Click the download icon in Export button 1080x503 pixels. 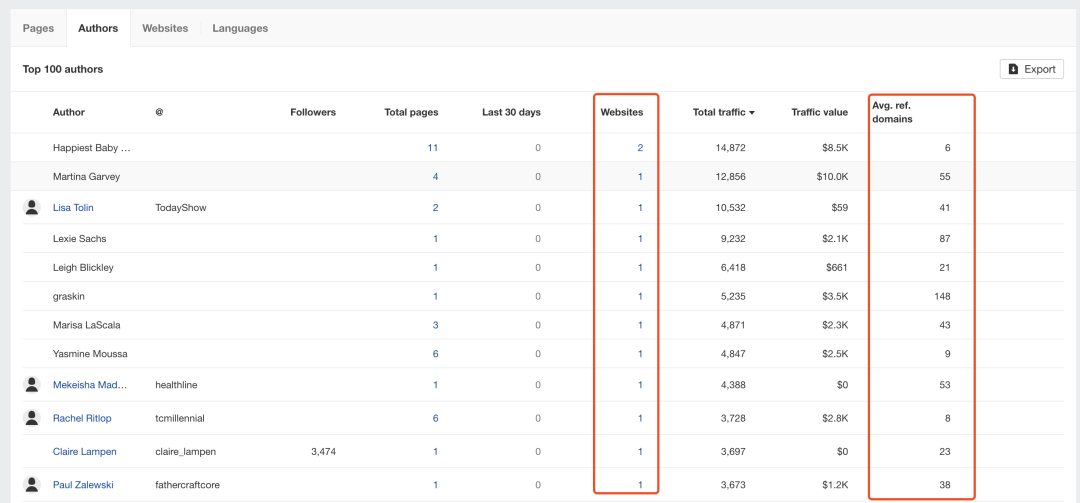tap(1013, 69)
